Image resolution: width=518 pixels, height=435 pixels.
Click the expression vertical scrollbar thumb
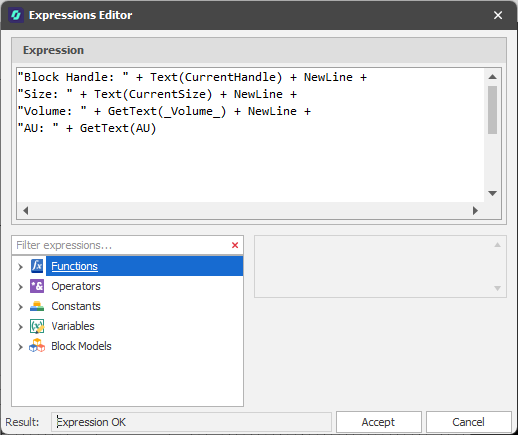click(x=492, y=110)
